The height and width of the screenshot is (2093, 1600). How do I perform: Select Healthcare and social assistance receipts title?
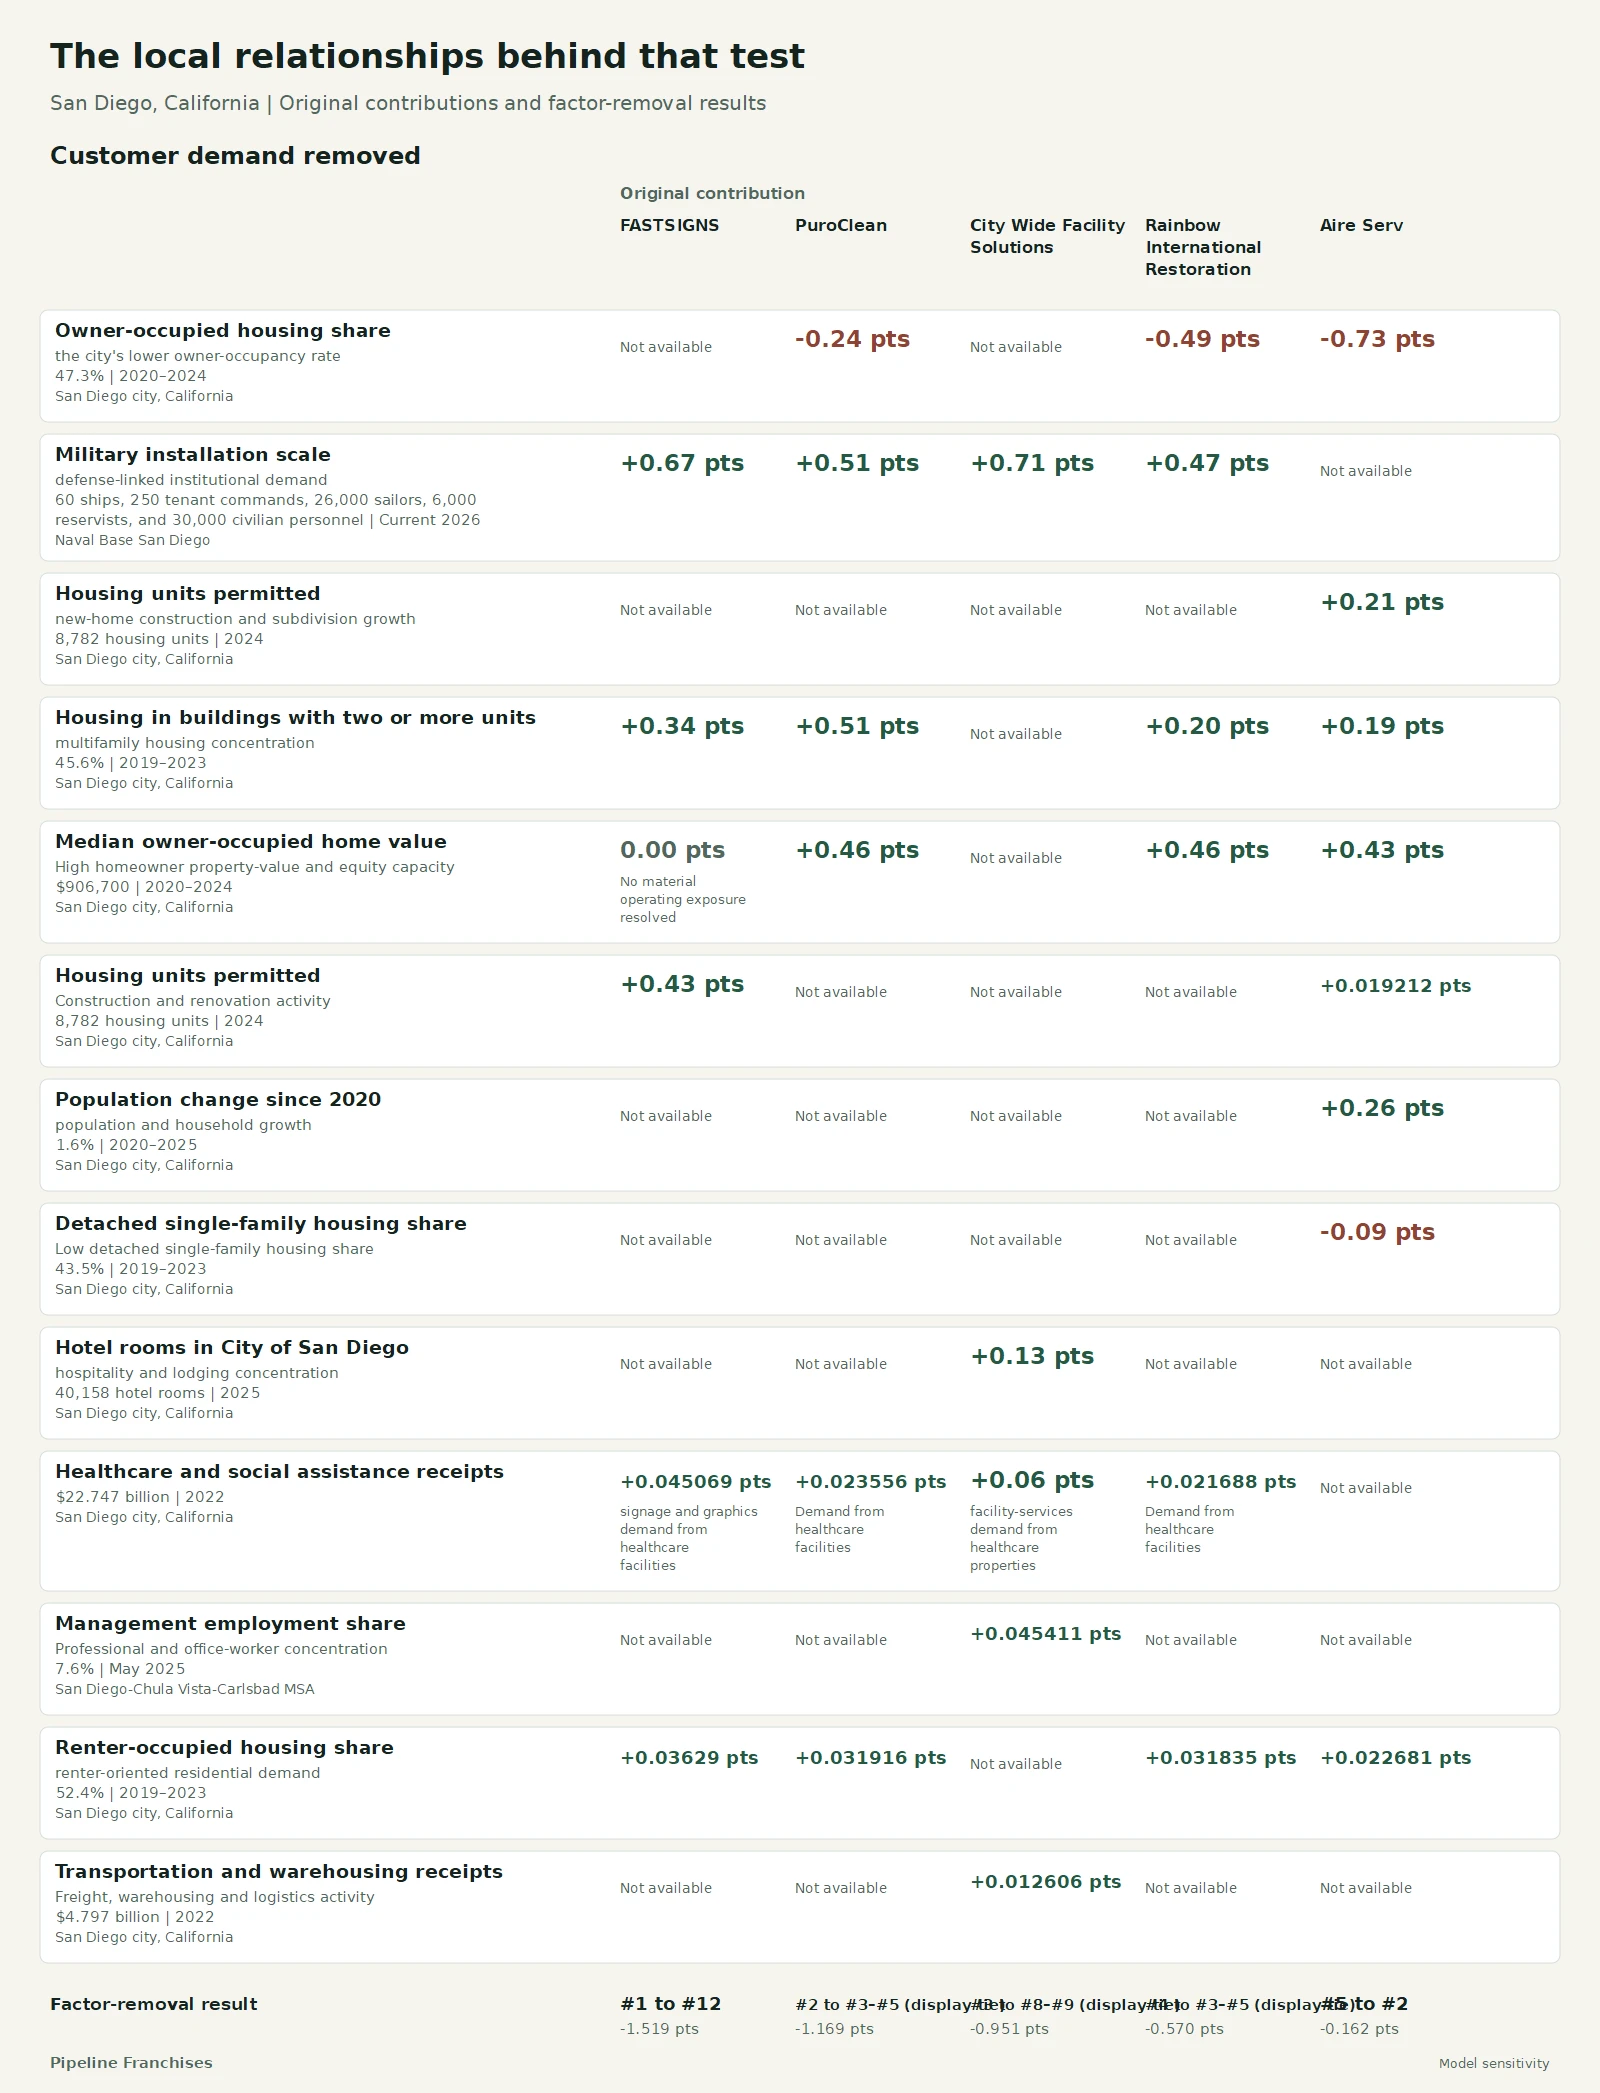click(279, 1471)
